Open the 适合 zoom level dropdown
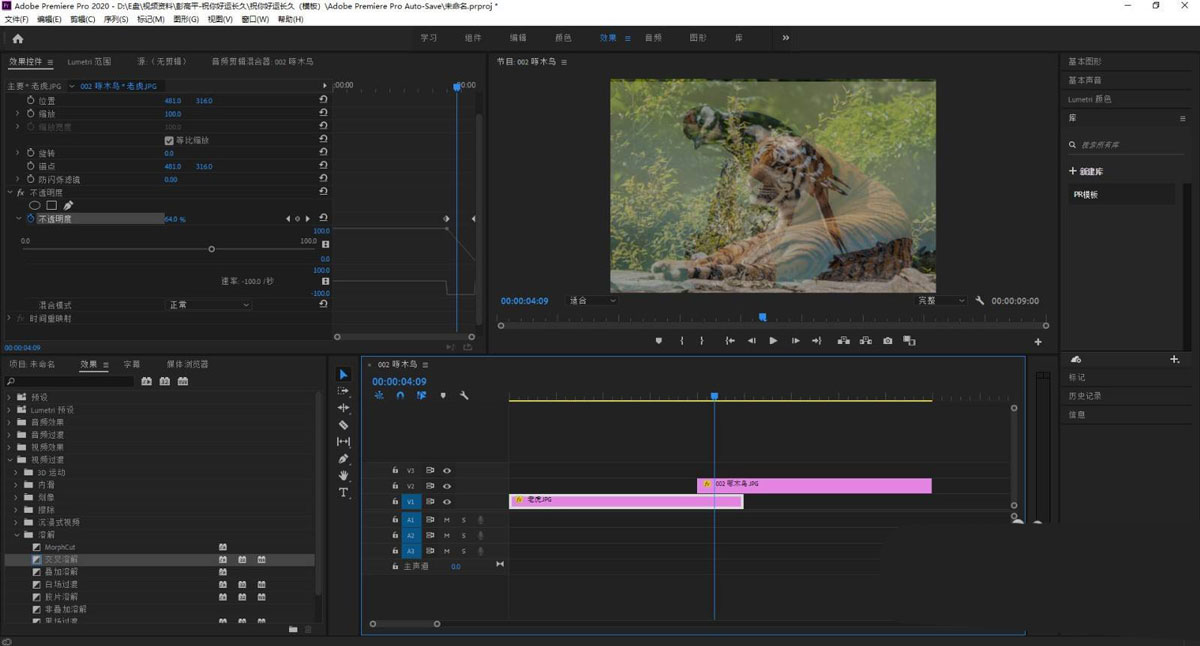The width and height of the screenshot is (1200, 646). point(592,300)
